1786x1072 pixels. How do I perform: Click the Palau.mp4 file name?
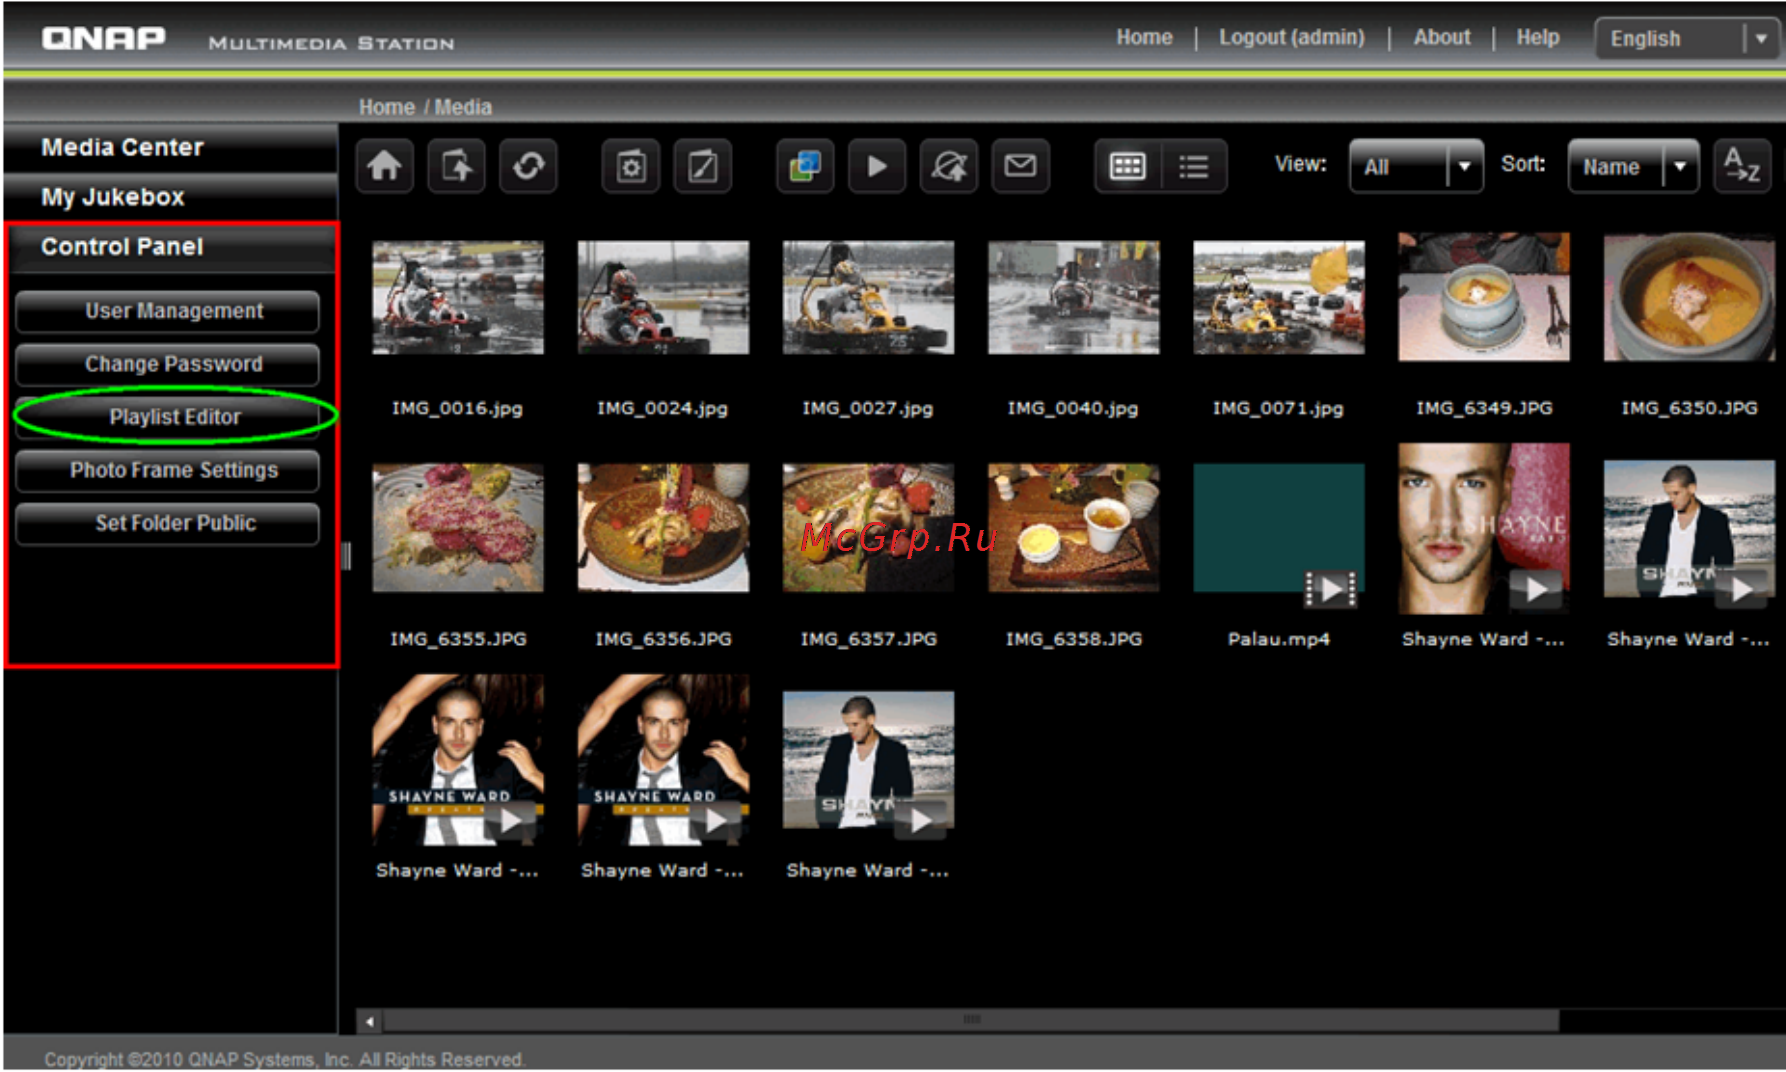coord(1278,639)
